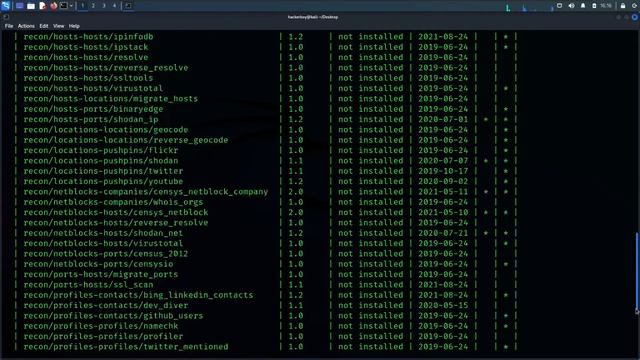Click the panel clock
Screen dimensions: 640x360
tap(606, 6)
